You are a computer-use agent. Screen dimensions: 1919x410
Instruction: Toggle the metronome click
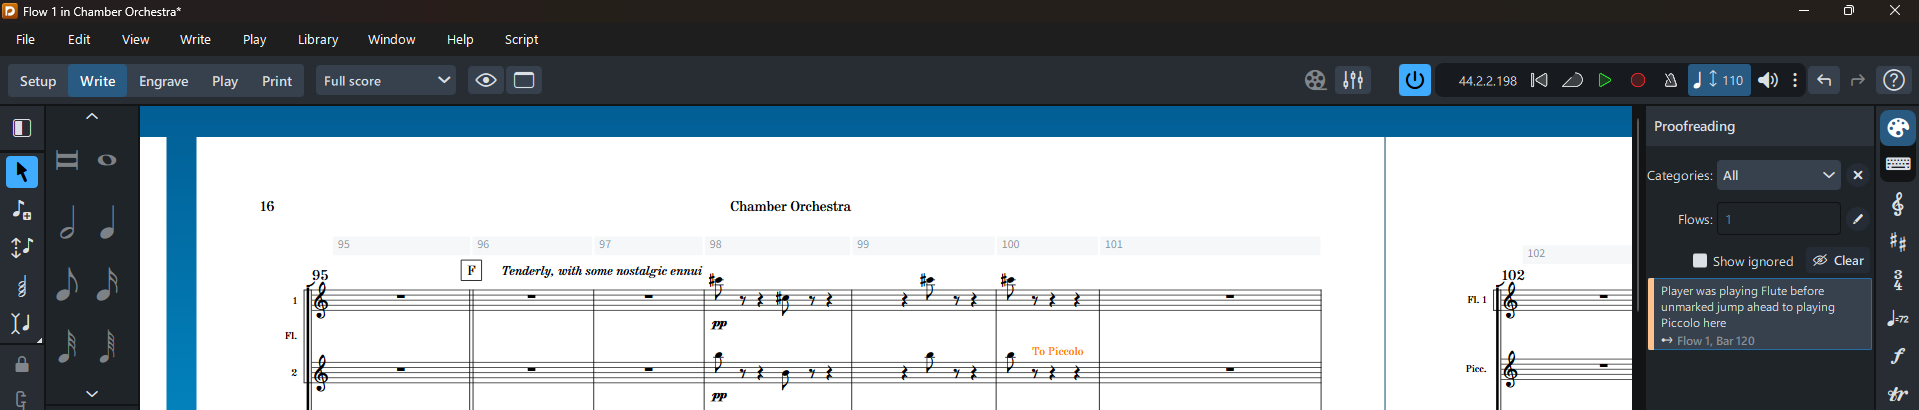[x=1670, y=81]
